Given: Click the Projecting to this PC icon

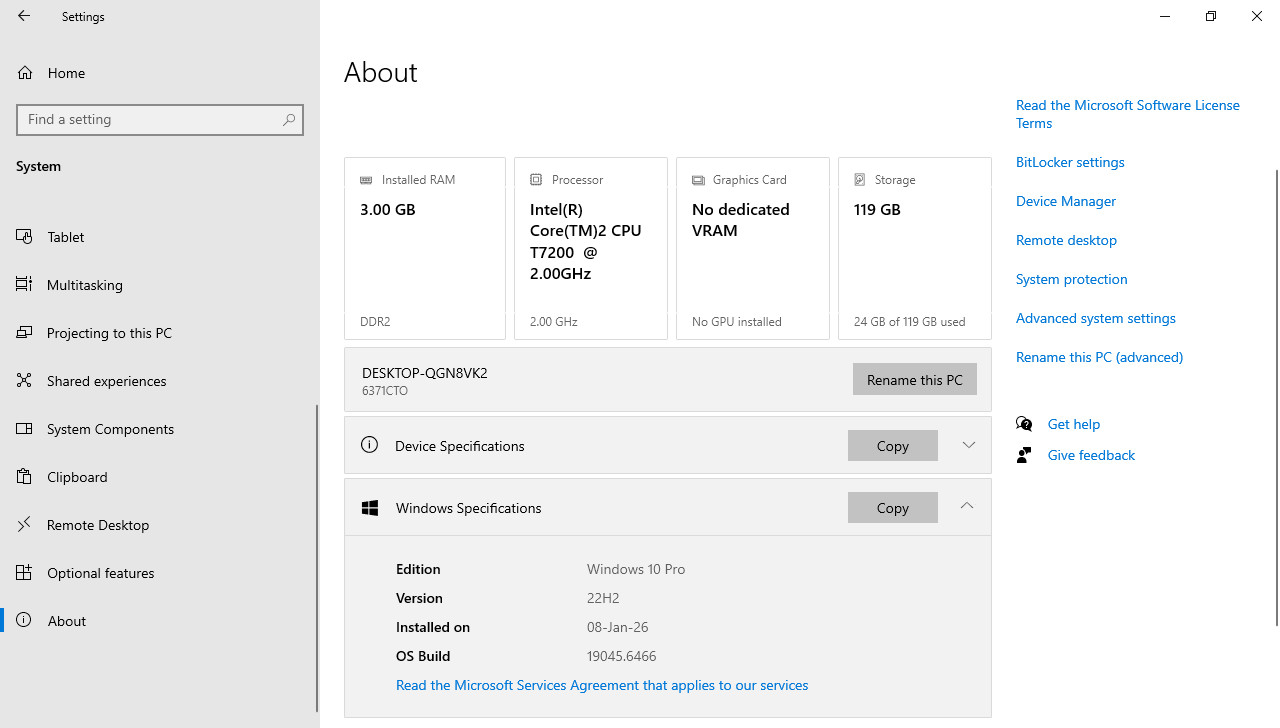Looking at the screenshot, I should (25, 333).
